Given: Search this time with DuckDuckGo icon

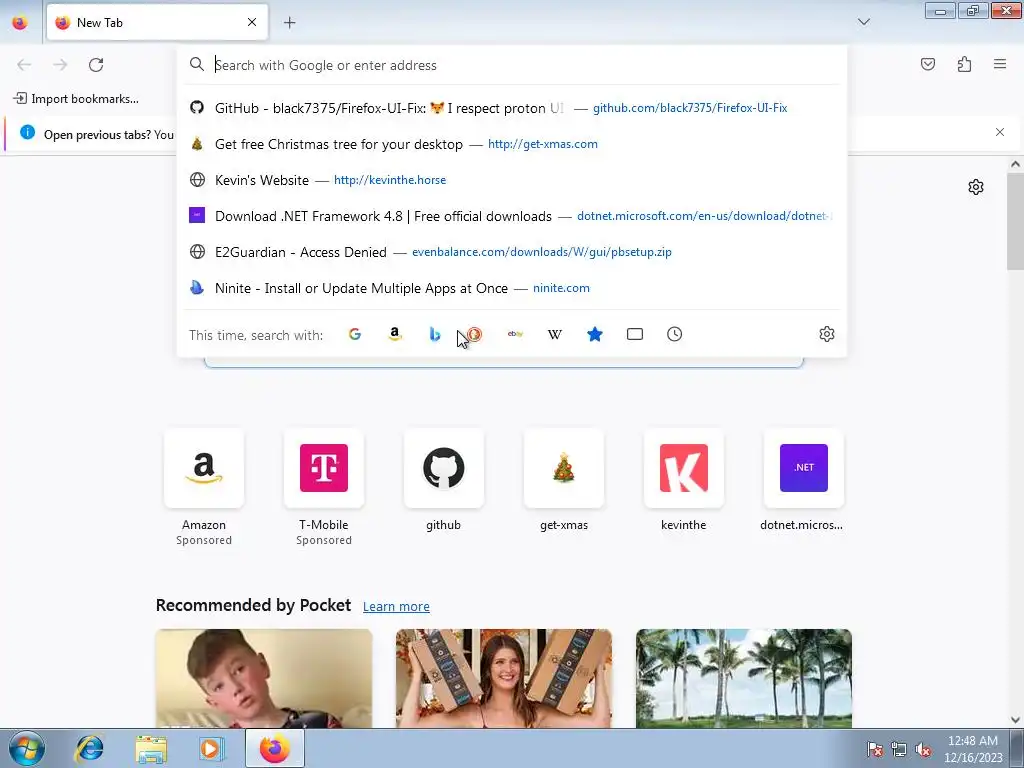Looking at the screenshot, I should [x=475, y=334].
